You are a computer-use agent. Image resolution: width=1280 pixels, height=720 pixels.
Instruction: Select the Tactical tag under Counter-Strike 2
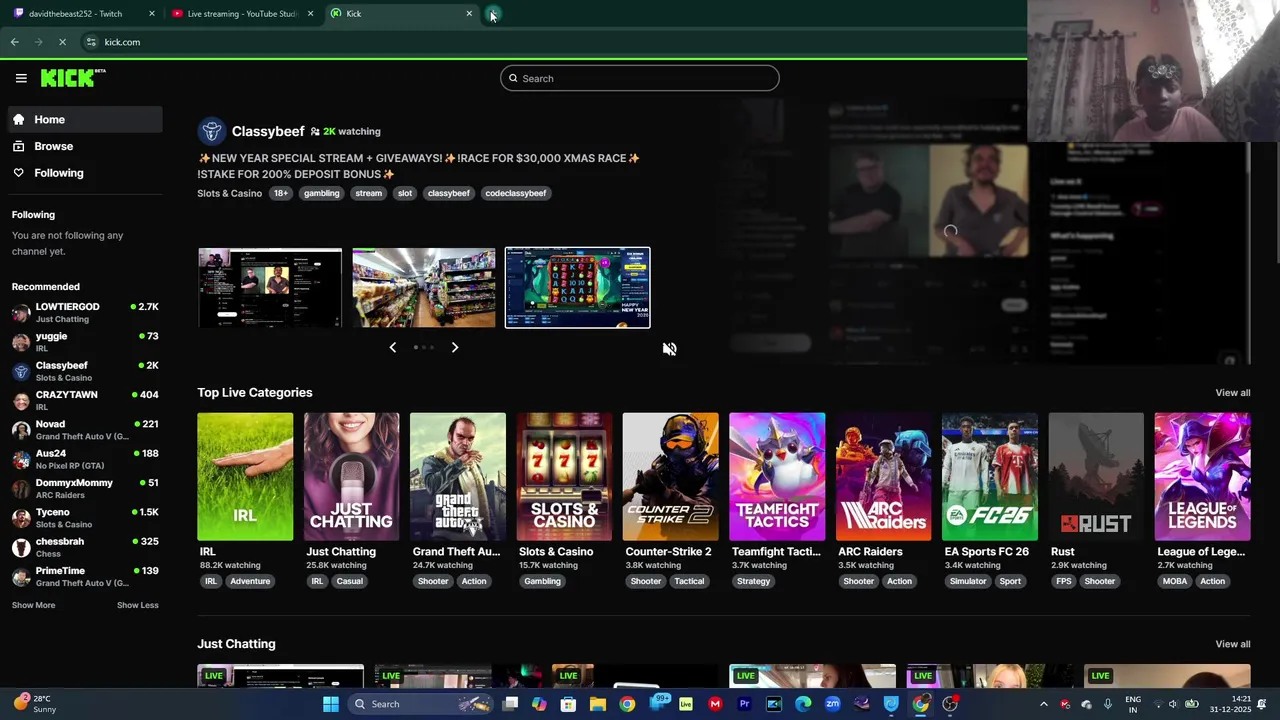(x=689, y=581)
